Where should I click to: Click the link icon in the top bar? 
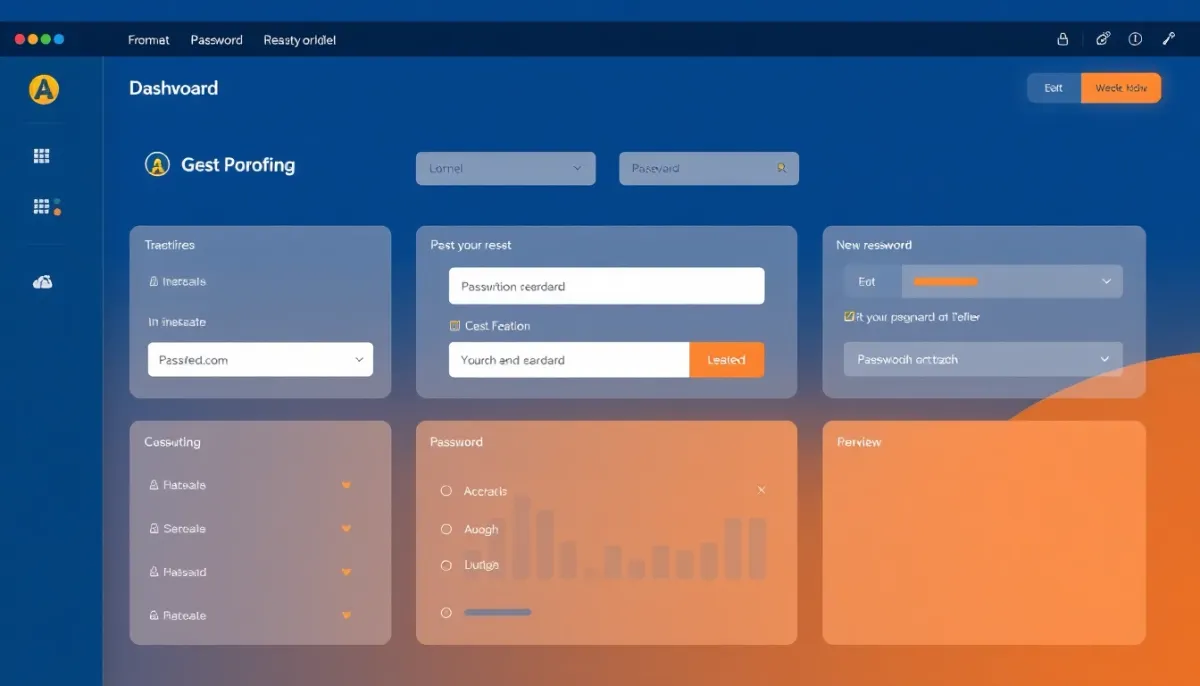pyautogui.click(x=1103, y=39)
